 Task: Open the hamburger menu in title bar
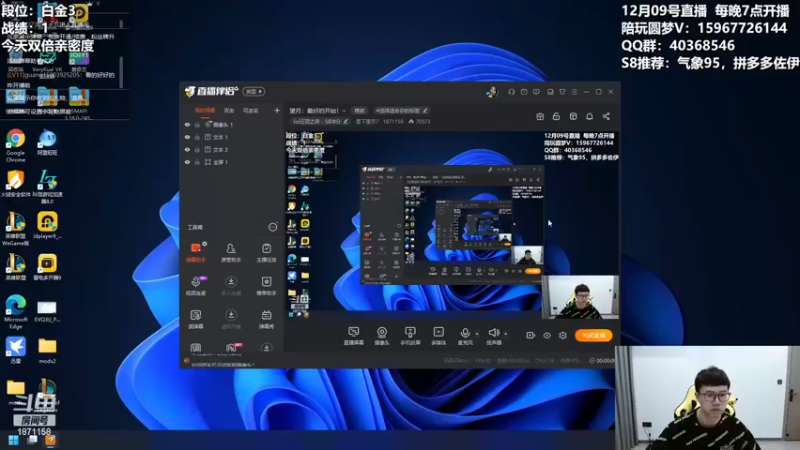574,92
